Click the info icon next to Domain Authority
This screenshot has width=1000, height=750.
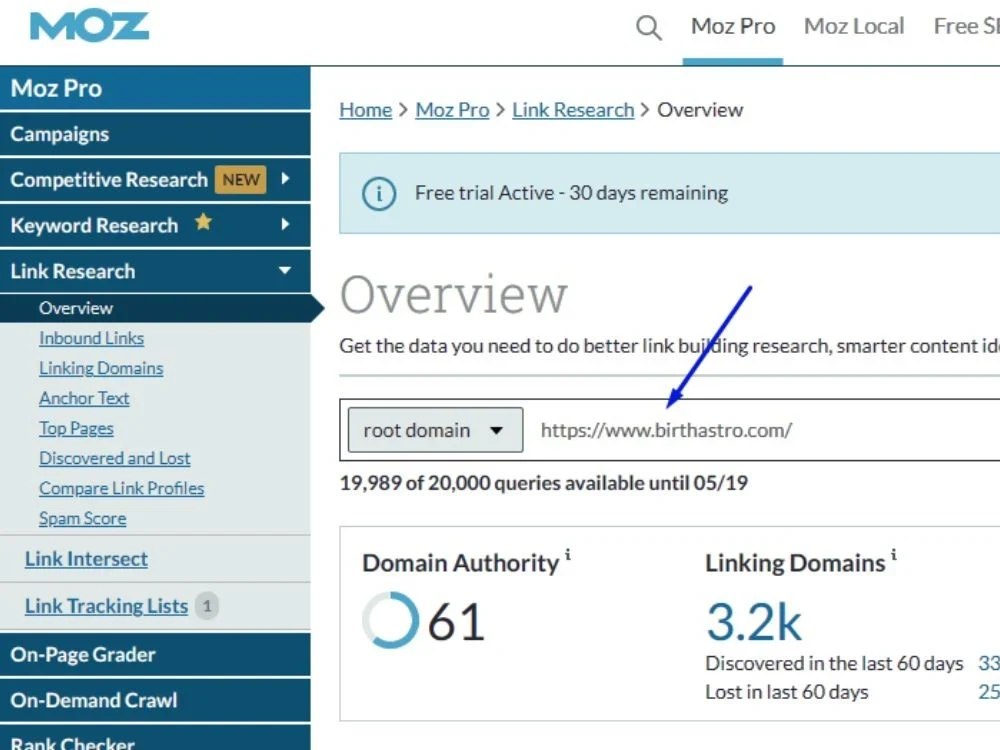click(568, 555)
